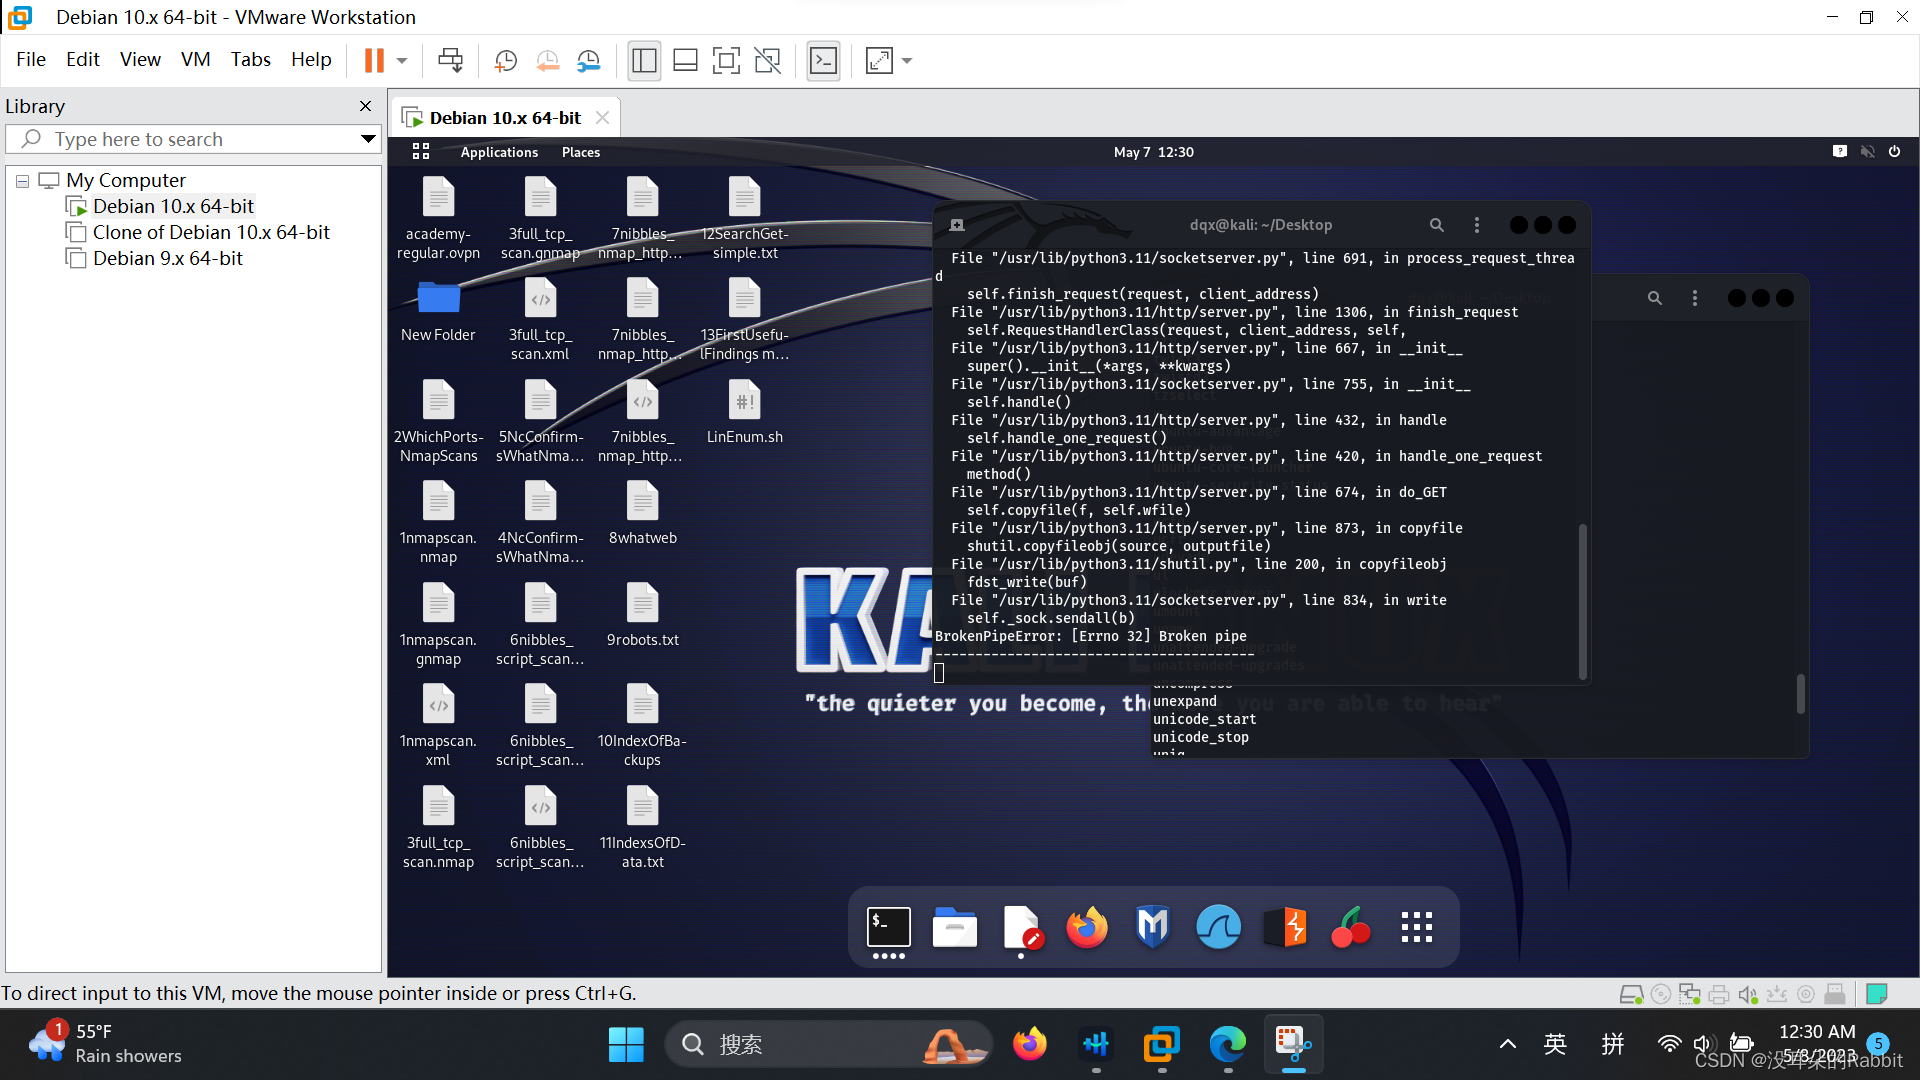The height and width of the screenshot is (1080, 1920).
Task: Revert the VM to its previous snapshot
Action: [x=547, y=61]
